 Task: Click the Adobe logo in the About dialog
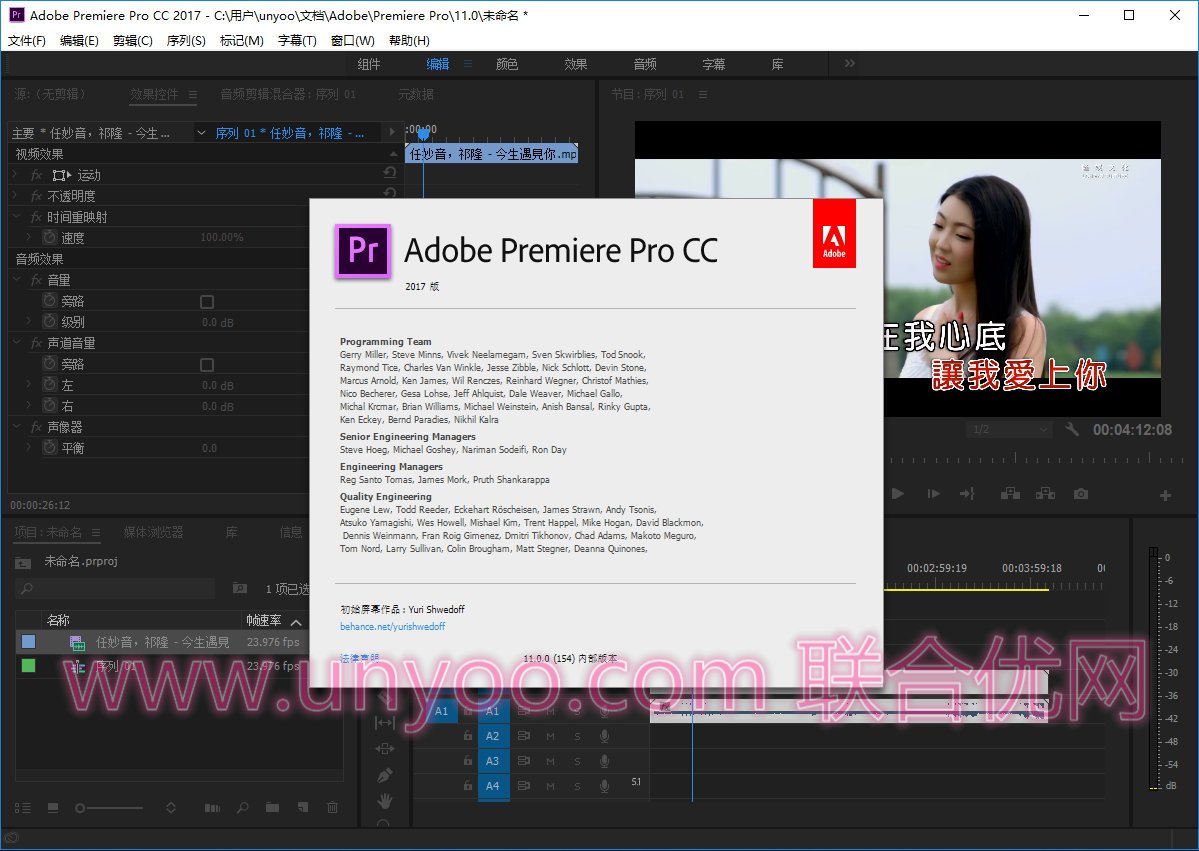[x=834, y=233]
